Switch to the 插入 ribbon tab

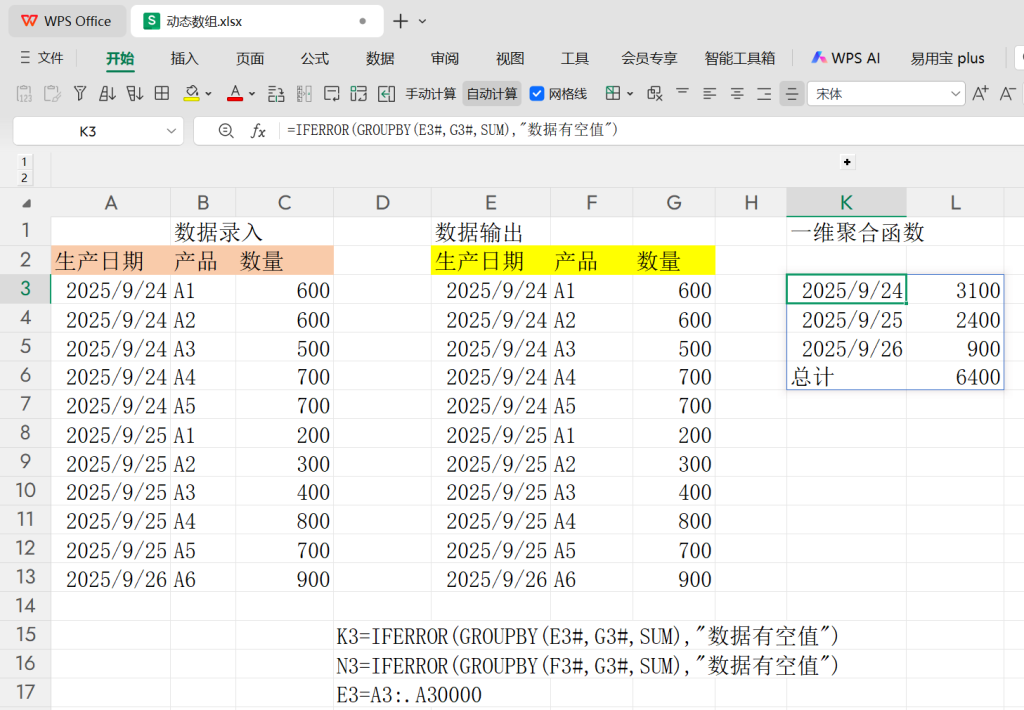click(x=184, y=58)
